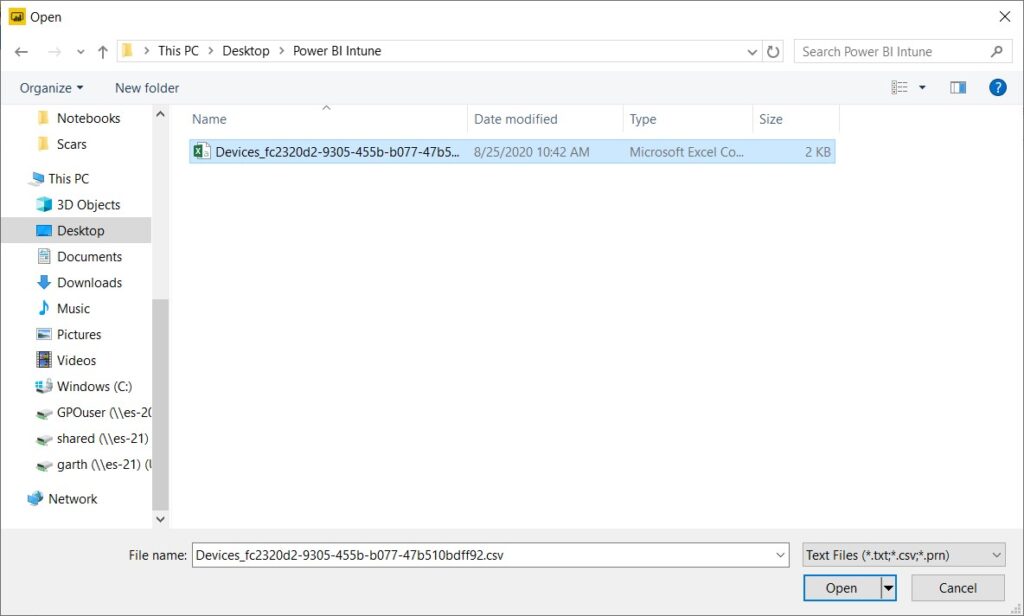Click the Open button
This screenshot has height=616, width=1024.
[x=840, y=588]
